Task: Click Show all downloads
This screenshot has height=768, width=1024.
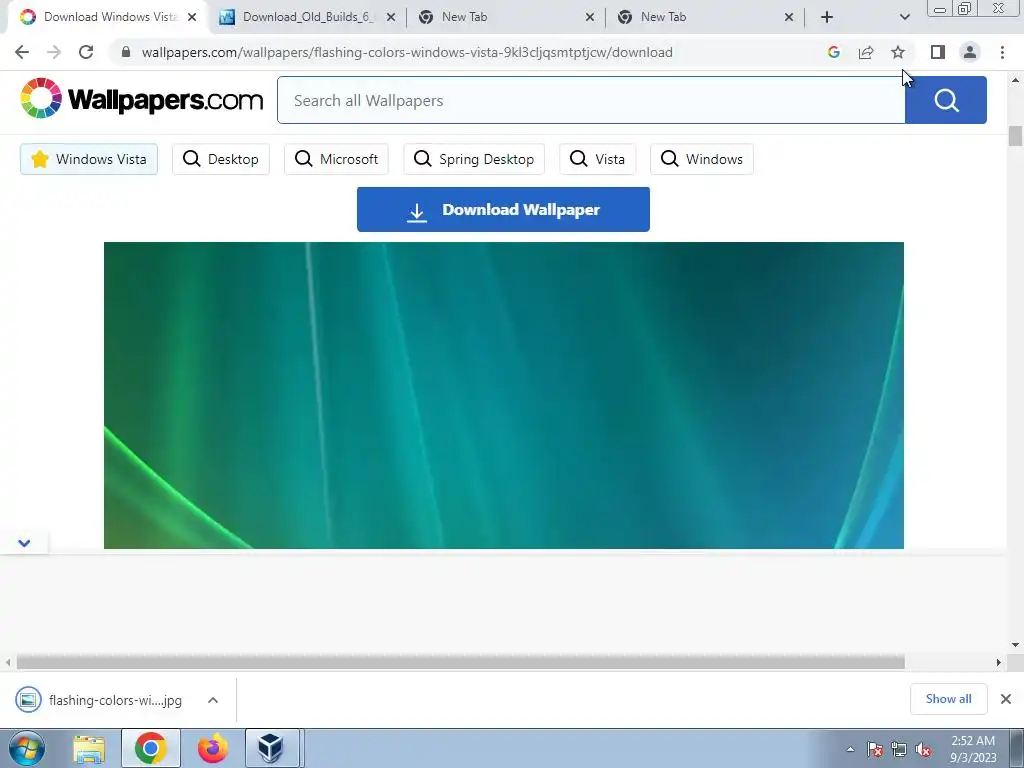Action: point(948,699)
